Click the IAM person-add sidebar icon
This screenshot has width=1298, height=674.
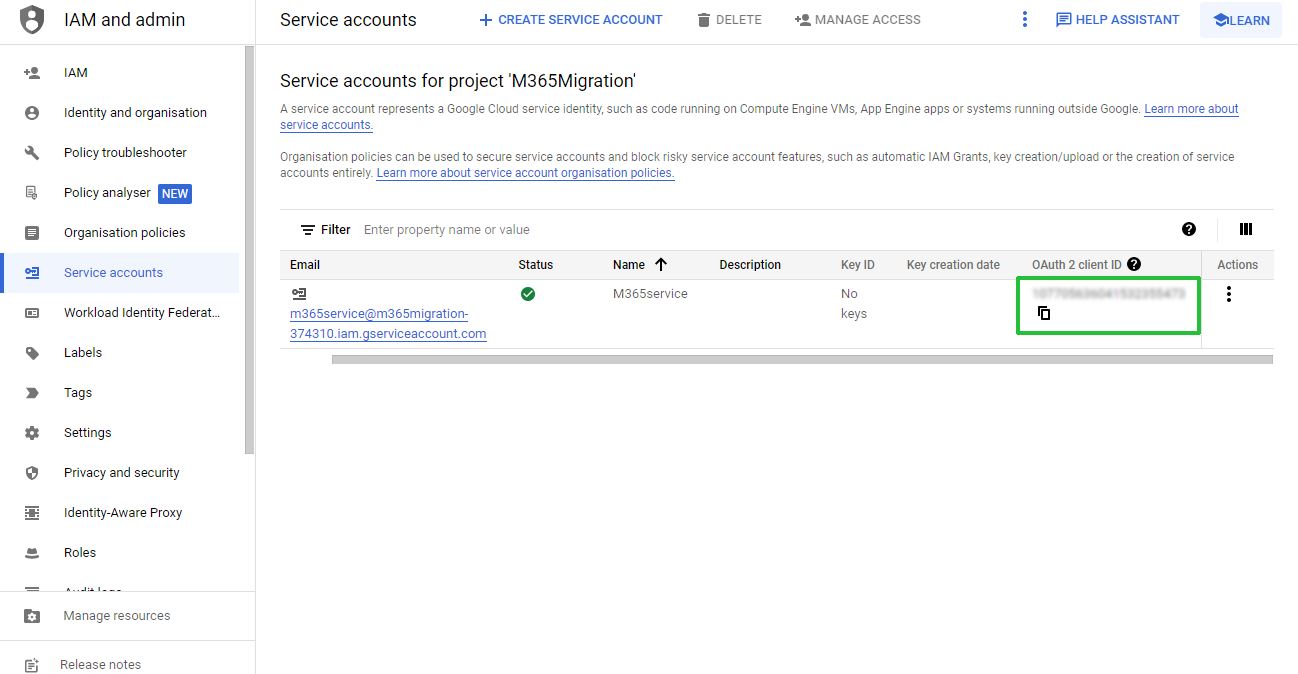point(32,73)
